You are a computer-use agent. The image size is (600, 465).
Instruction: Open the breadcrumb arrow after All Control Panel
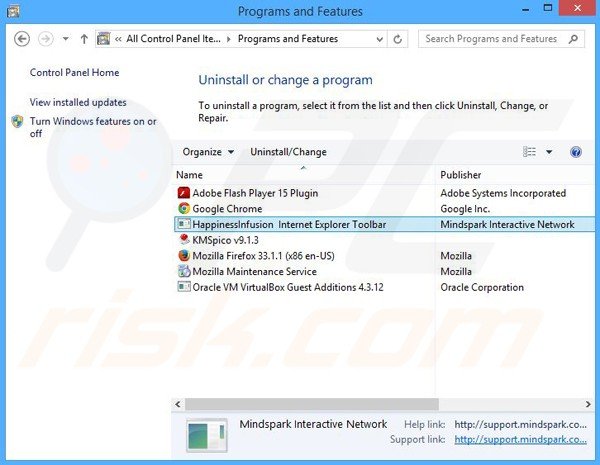coord(229,39)
